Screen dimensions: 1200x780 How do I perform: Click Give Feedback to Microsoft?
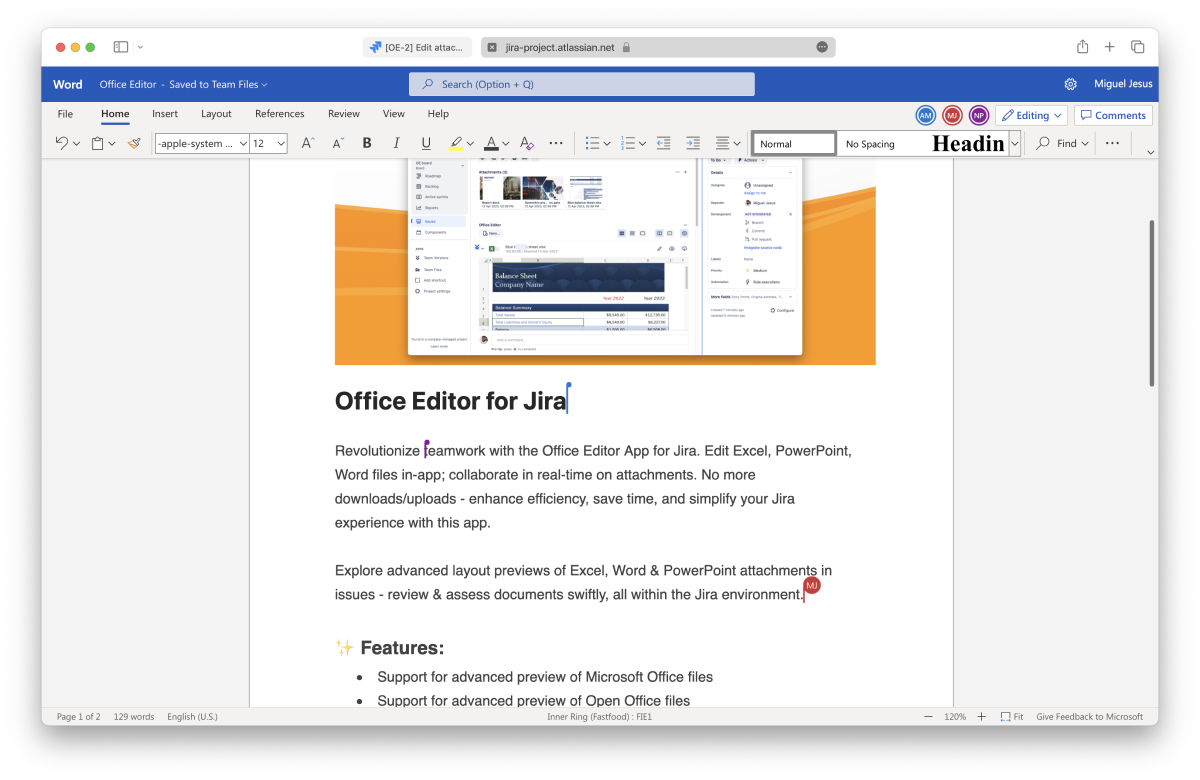(1089, 717)
